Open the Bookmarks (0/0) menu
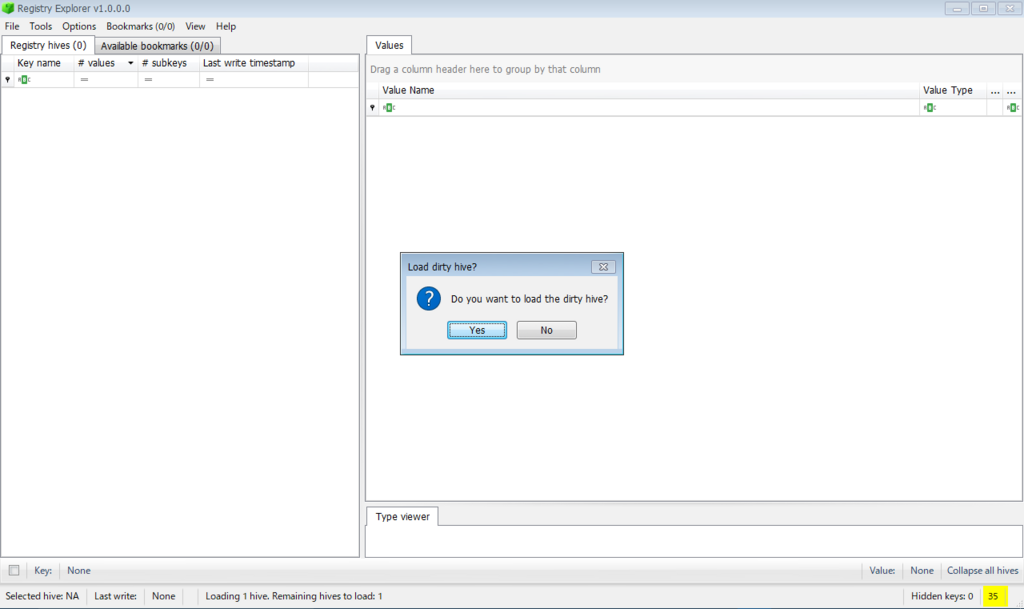Screen dimensions: 1024x609 click(140, 26)
